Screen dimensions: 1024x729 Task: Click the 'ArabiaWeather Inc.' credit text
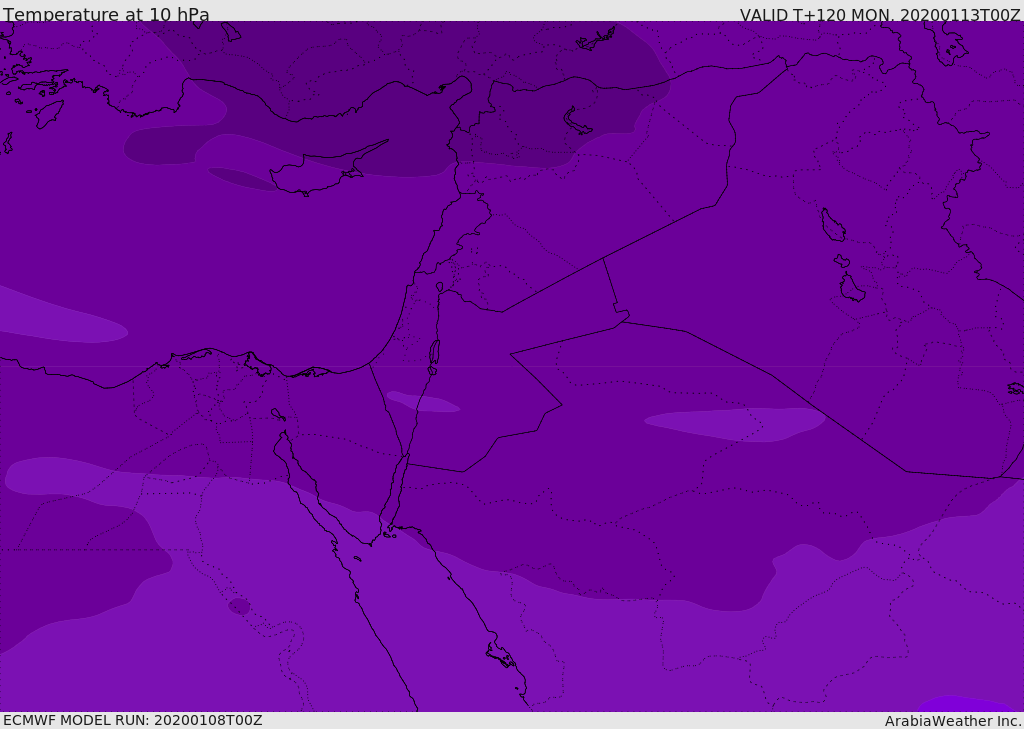point(954,721)
